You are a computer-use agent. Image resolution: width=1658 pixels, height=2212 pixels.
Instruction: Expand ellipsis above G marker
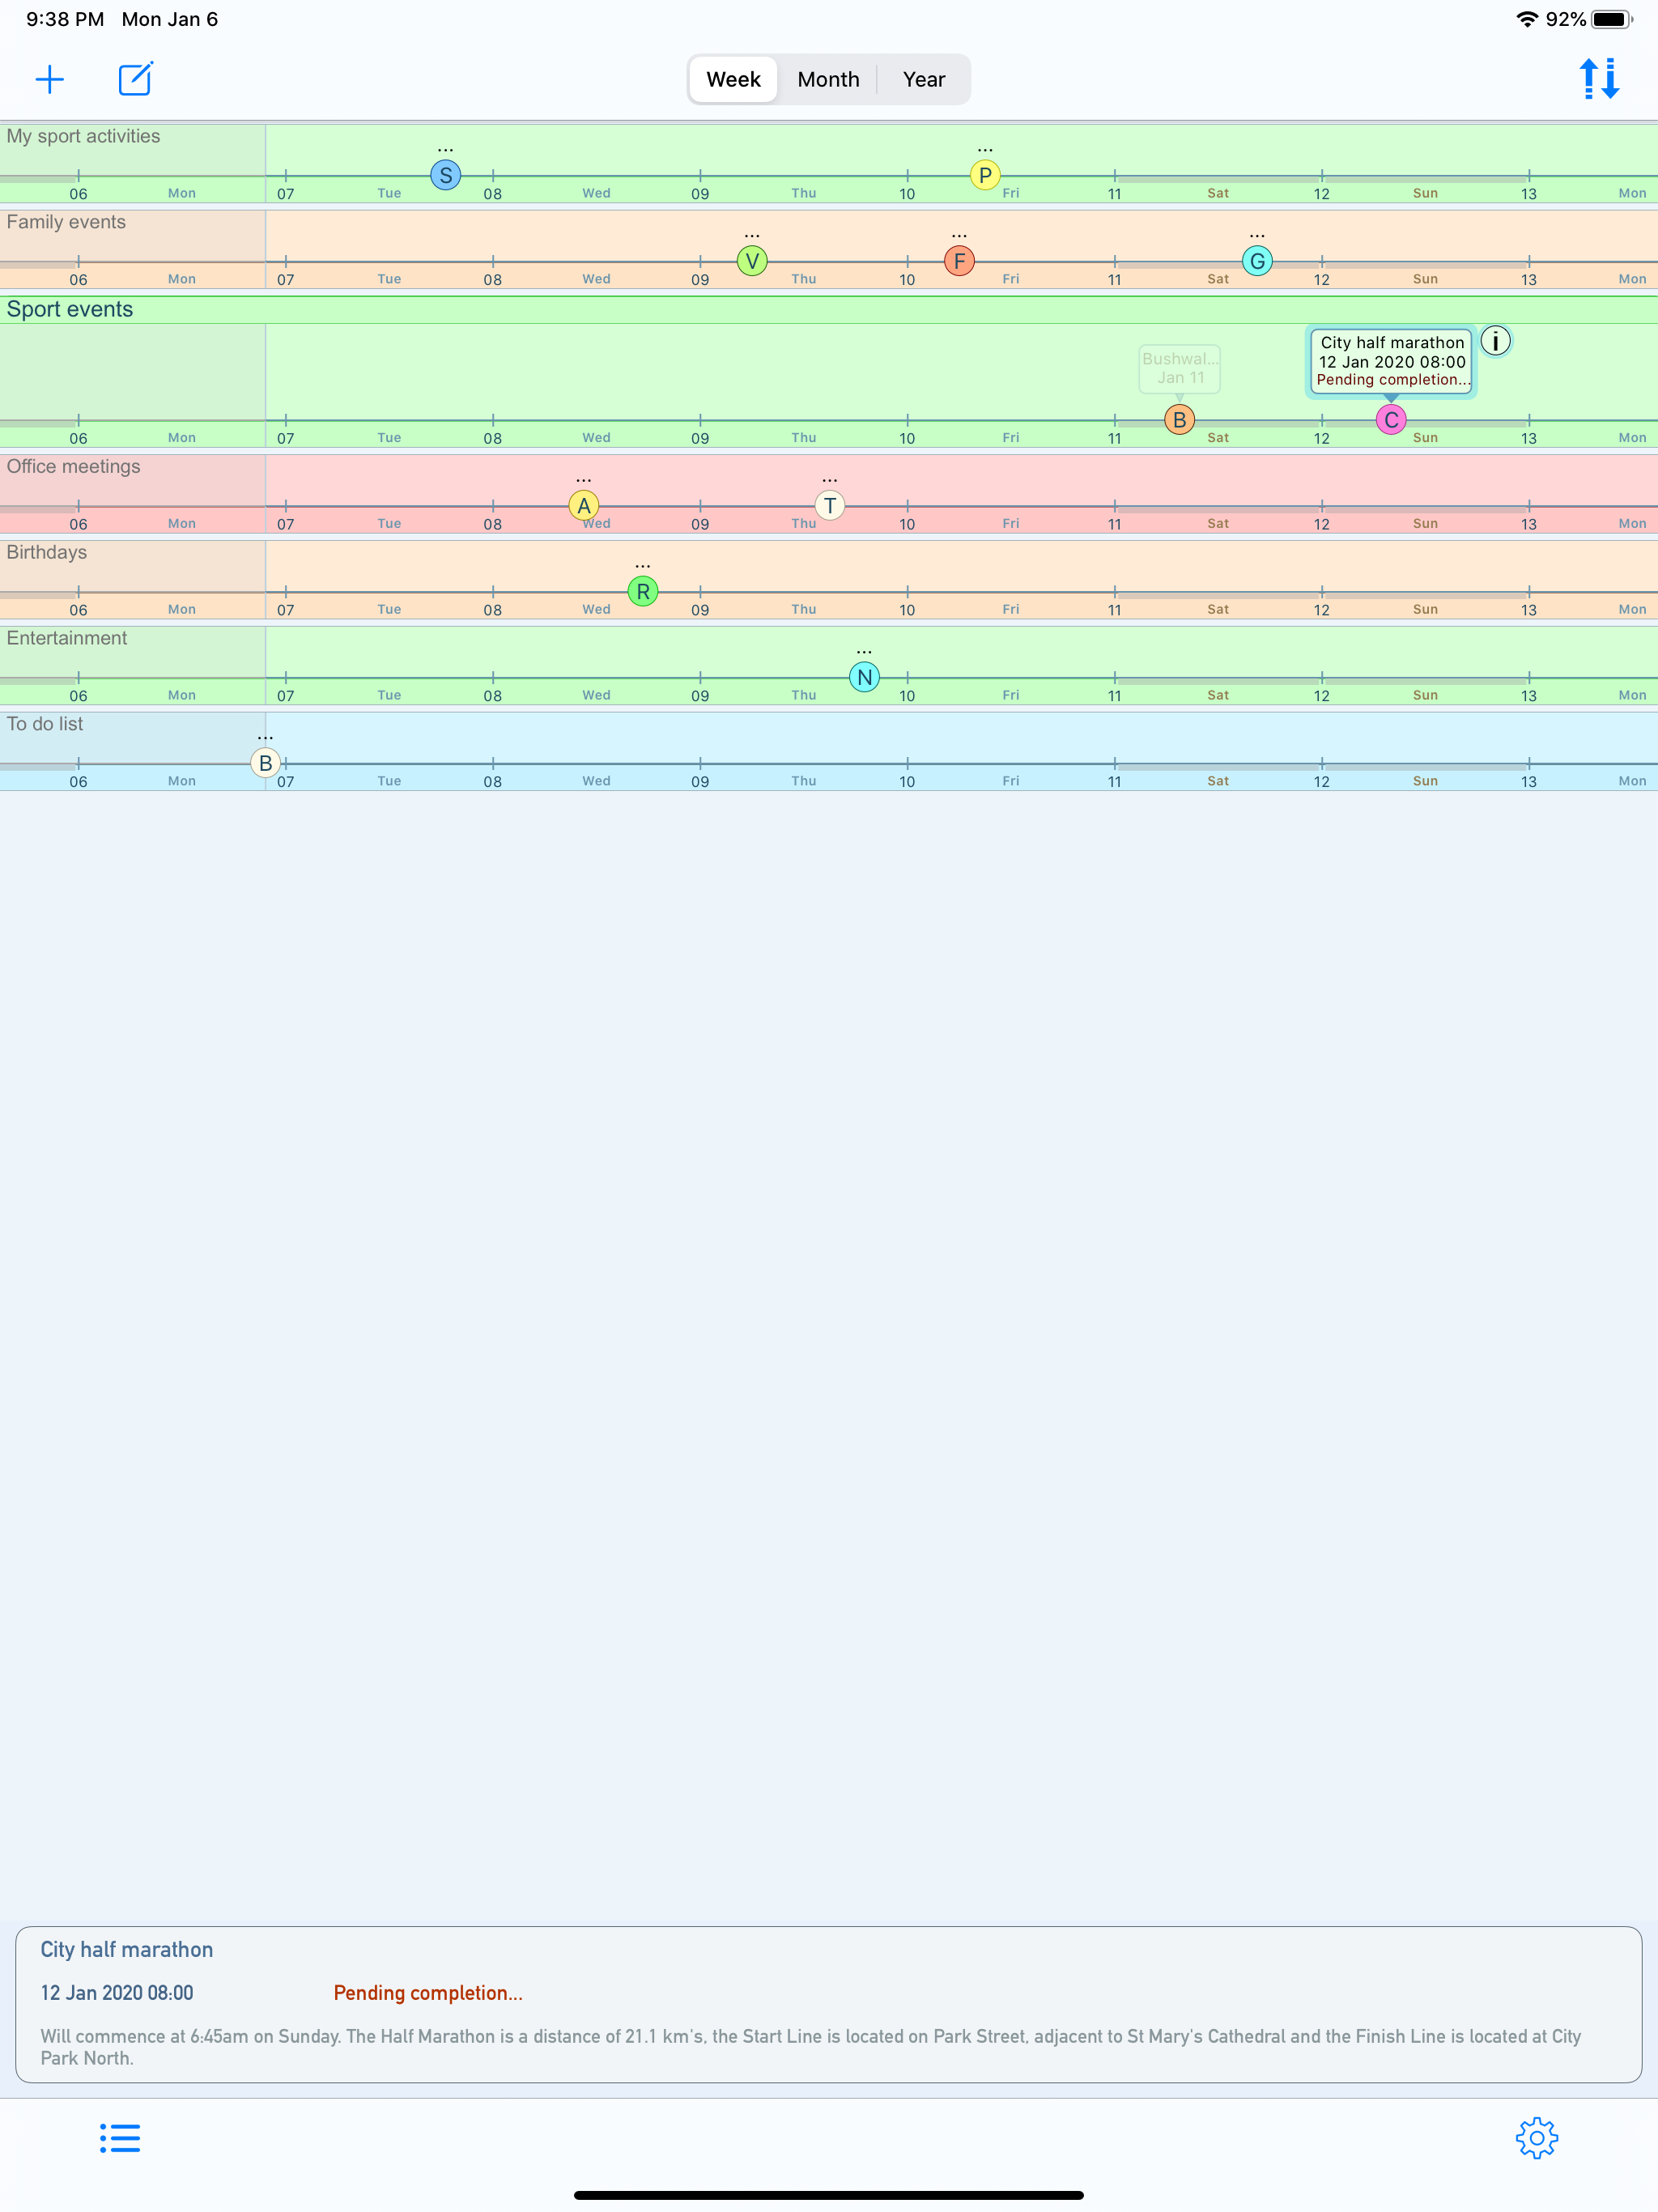coord(1257,236)
